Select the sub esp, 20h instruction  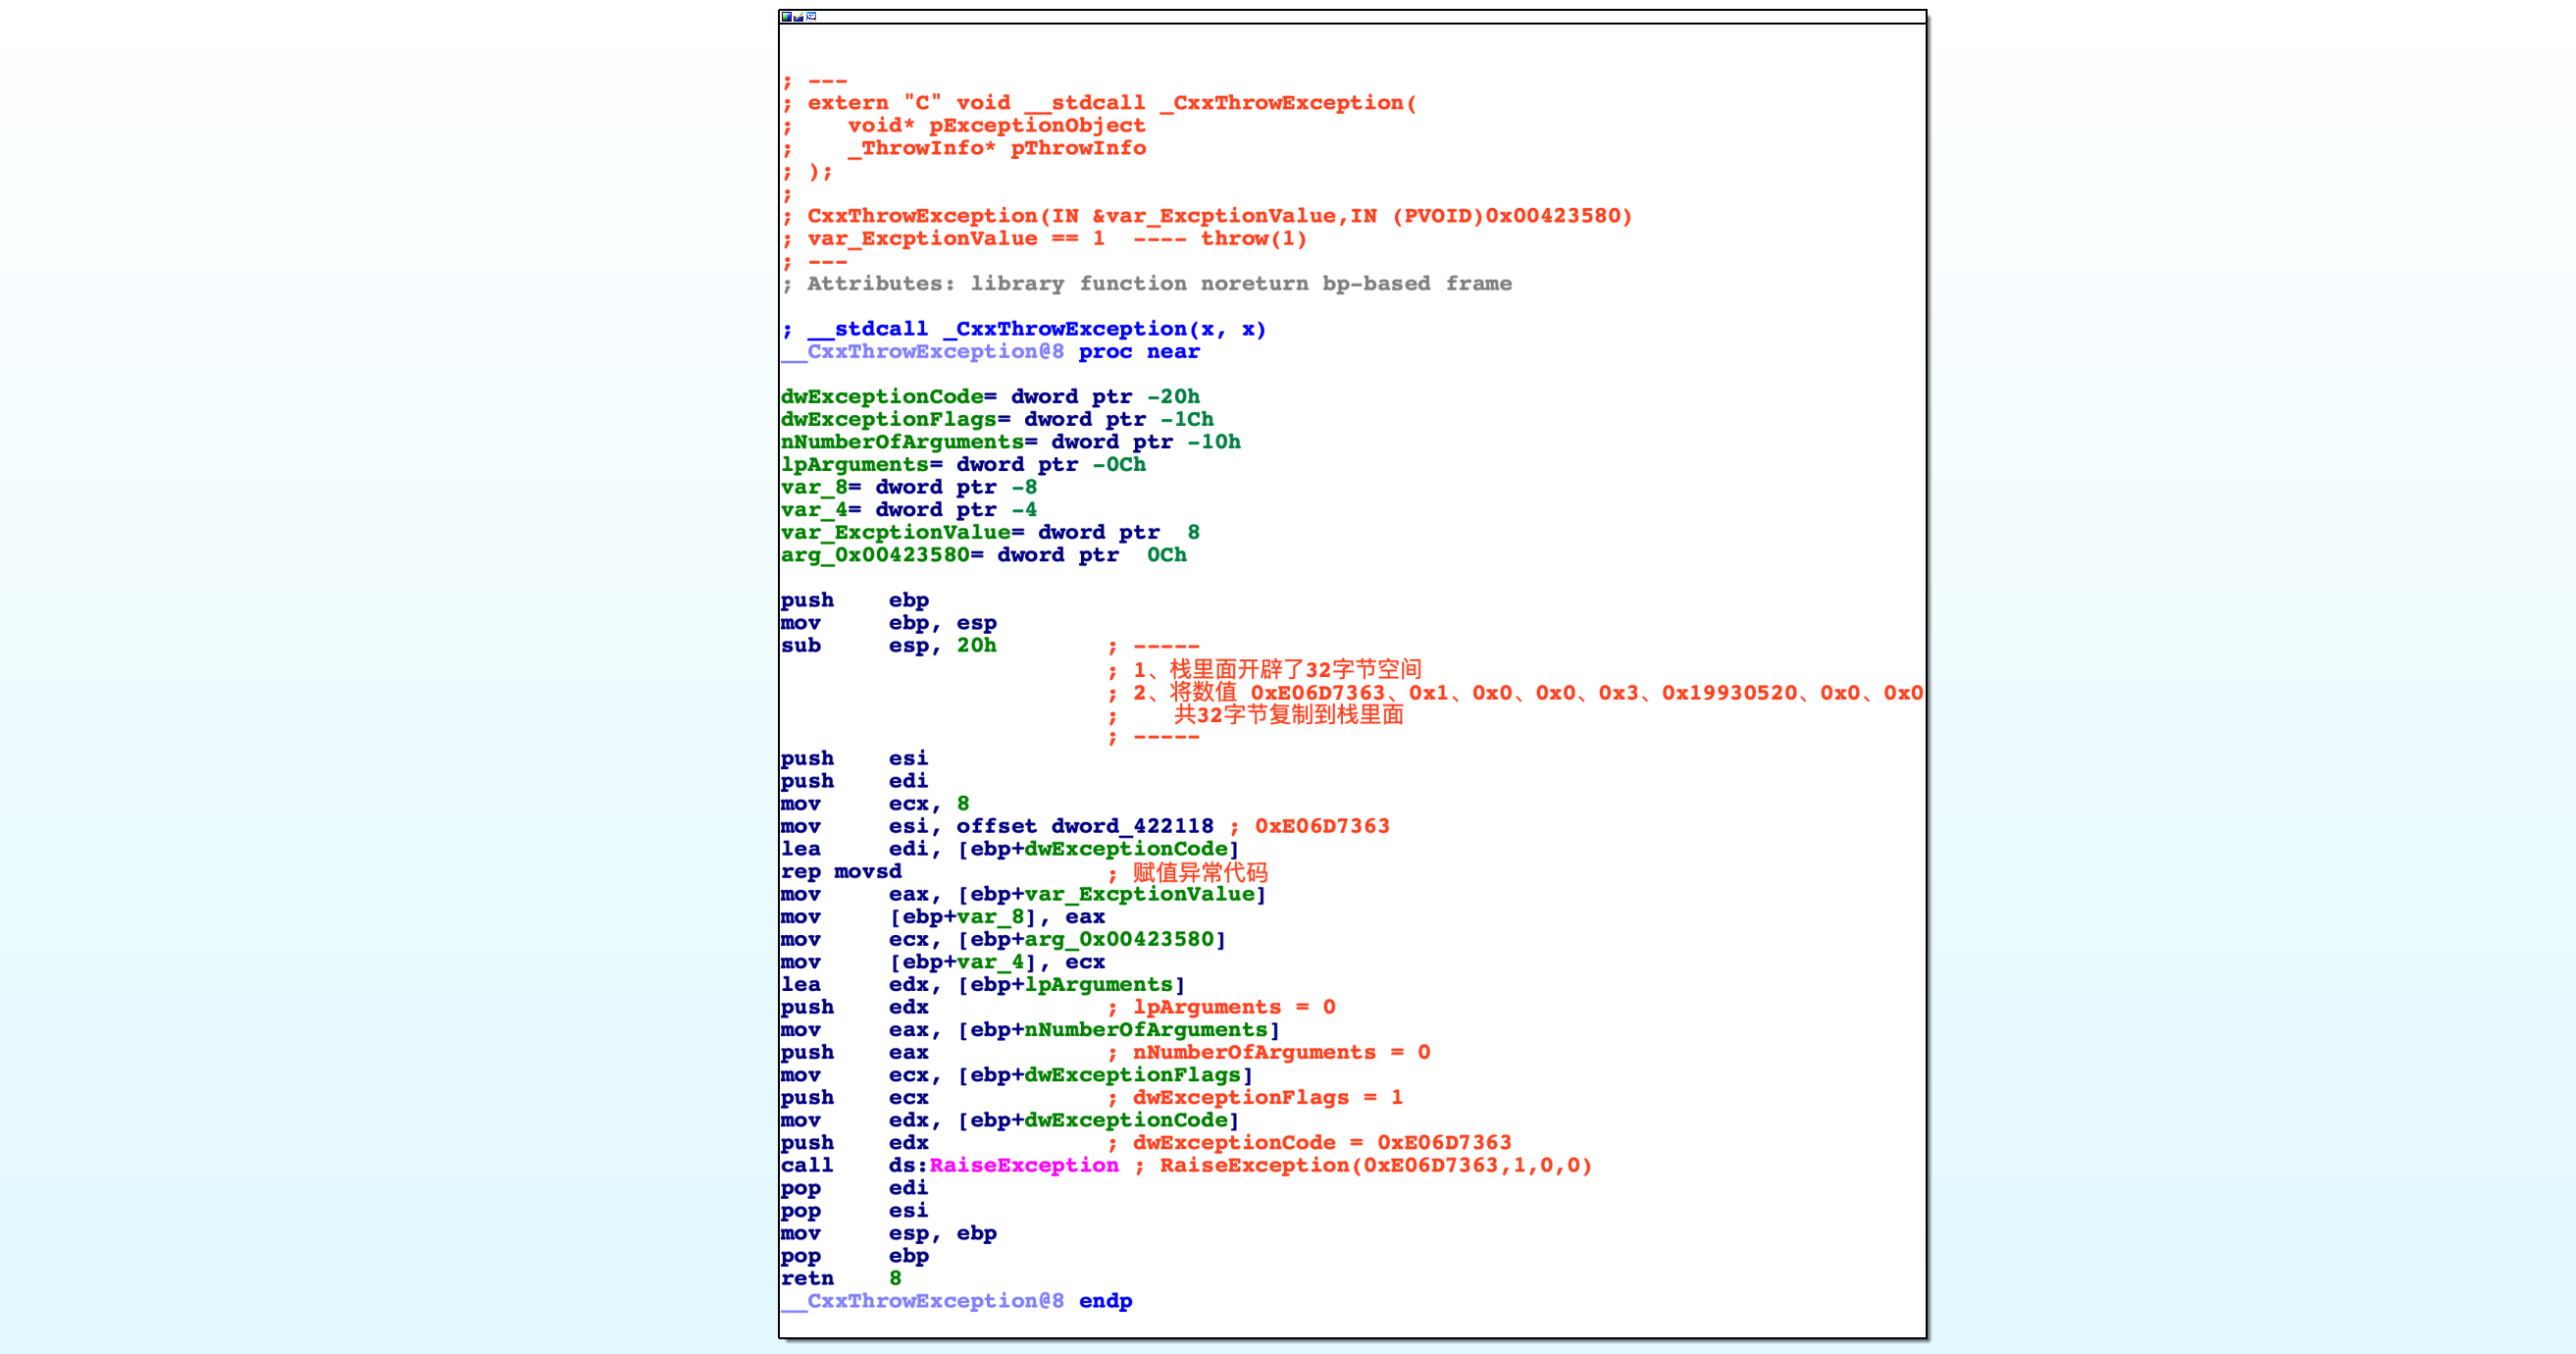pyautogui.click(x=887, y=646)
